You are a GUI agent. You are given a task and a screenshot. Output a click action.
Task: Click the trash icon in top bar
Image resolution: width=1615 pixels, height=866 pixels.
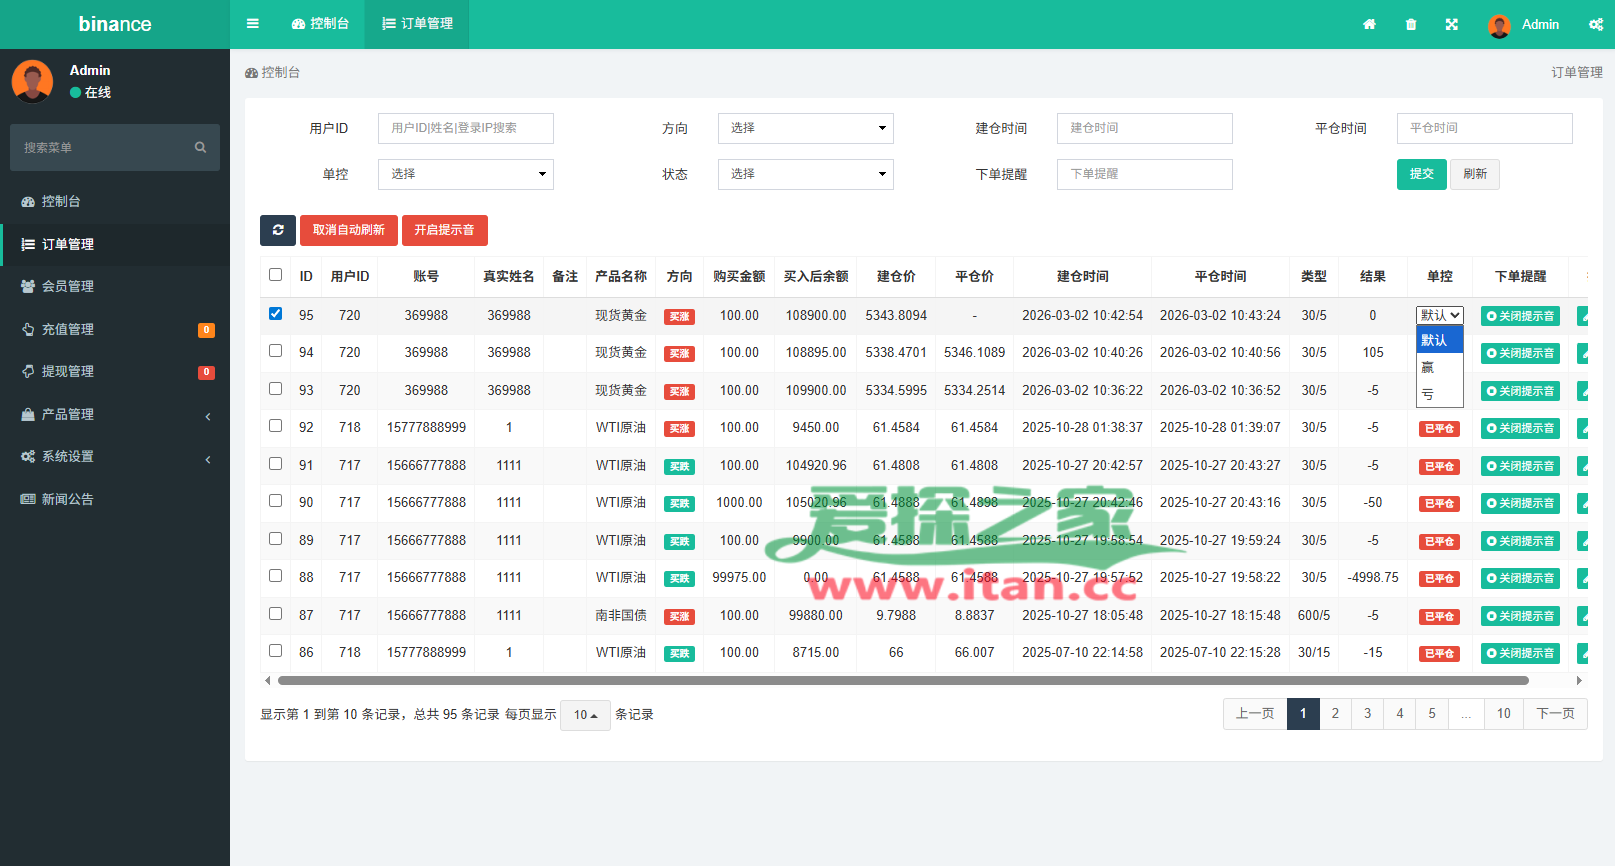[1411, 25]
